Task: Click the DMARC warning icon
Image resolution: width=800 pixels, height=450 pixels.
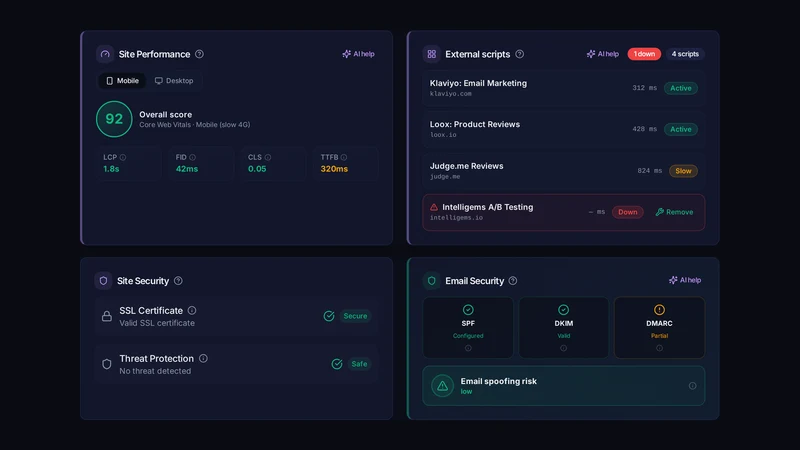Action: (x=659, y=310)
